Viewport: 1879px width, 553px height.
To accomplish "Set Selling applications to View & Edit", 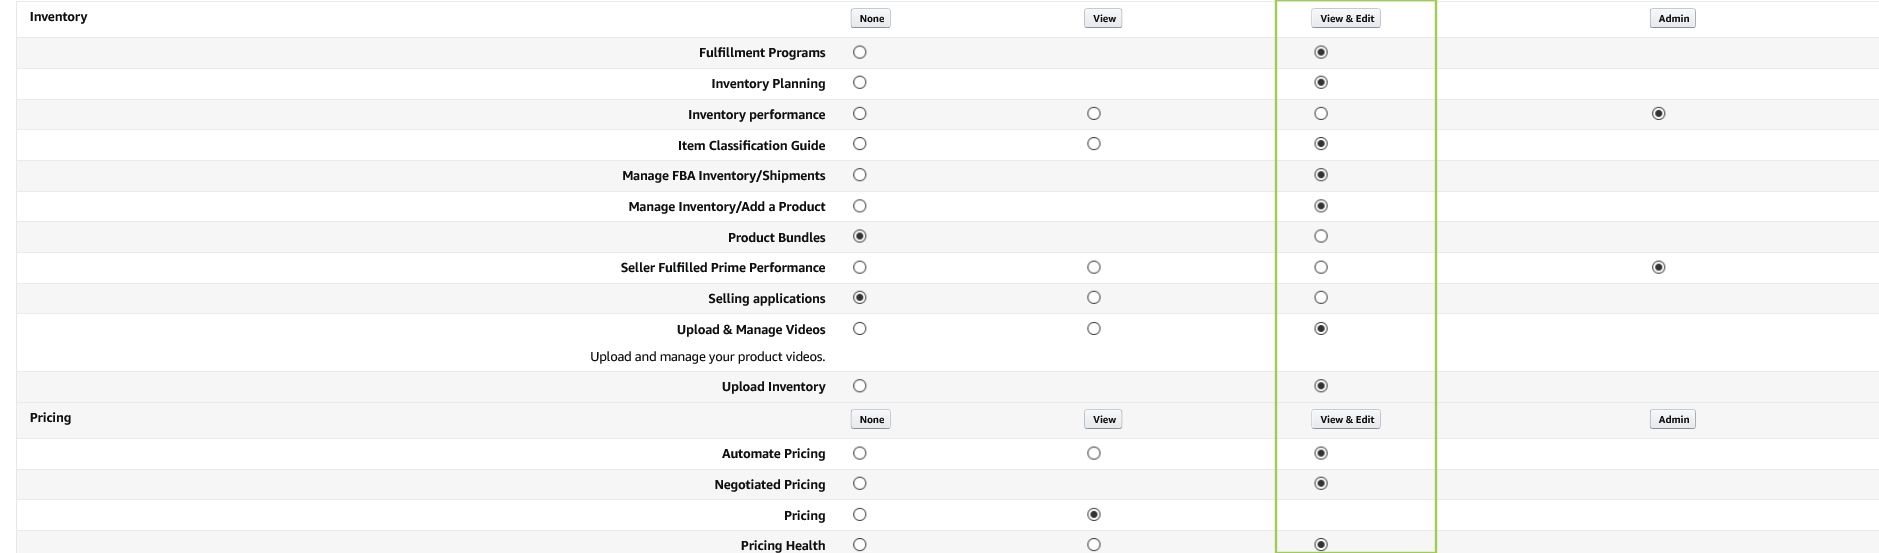I will click(x=1321, y=298).
